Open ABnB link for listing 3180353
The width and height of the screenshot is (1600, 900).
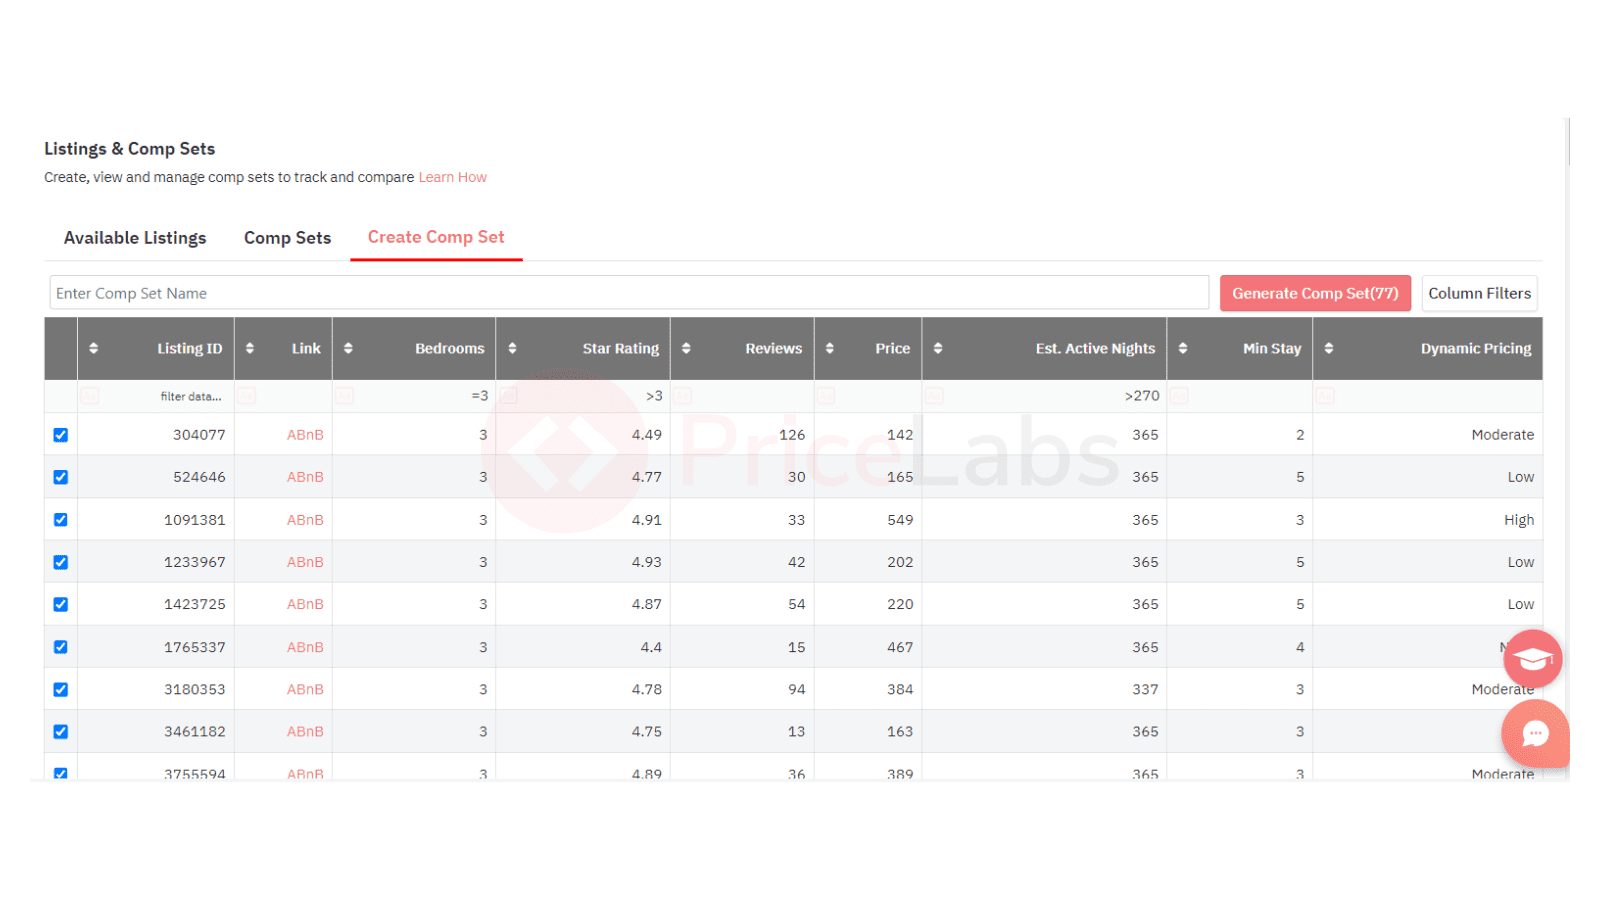click(305, 689)
